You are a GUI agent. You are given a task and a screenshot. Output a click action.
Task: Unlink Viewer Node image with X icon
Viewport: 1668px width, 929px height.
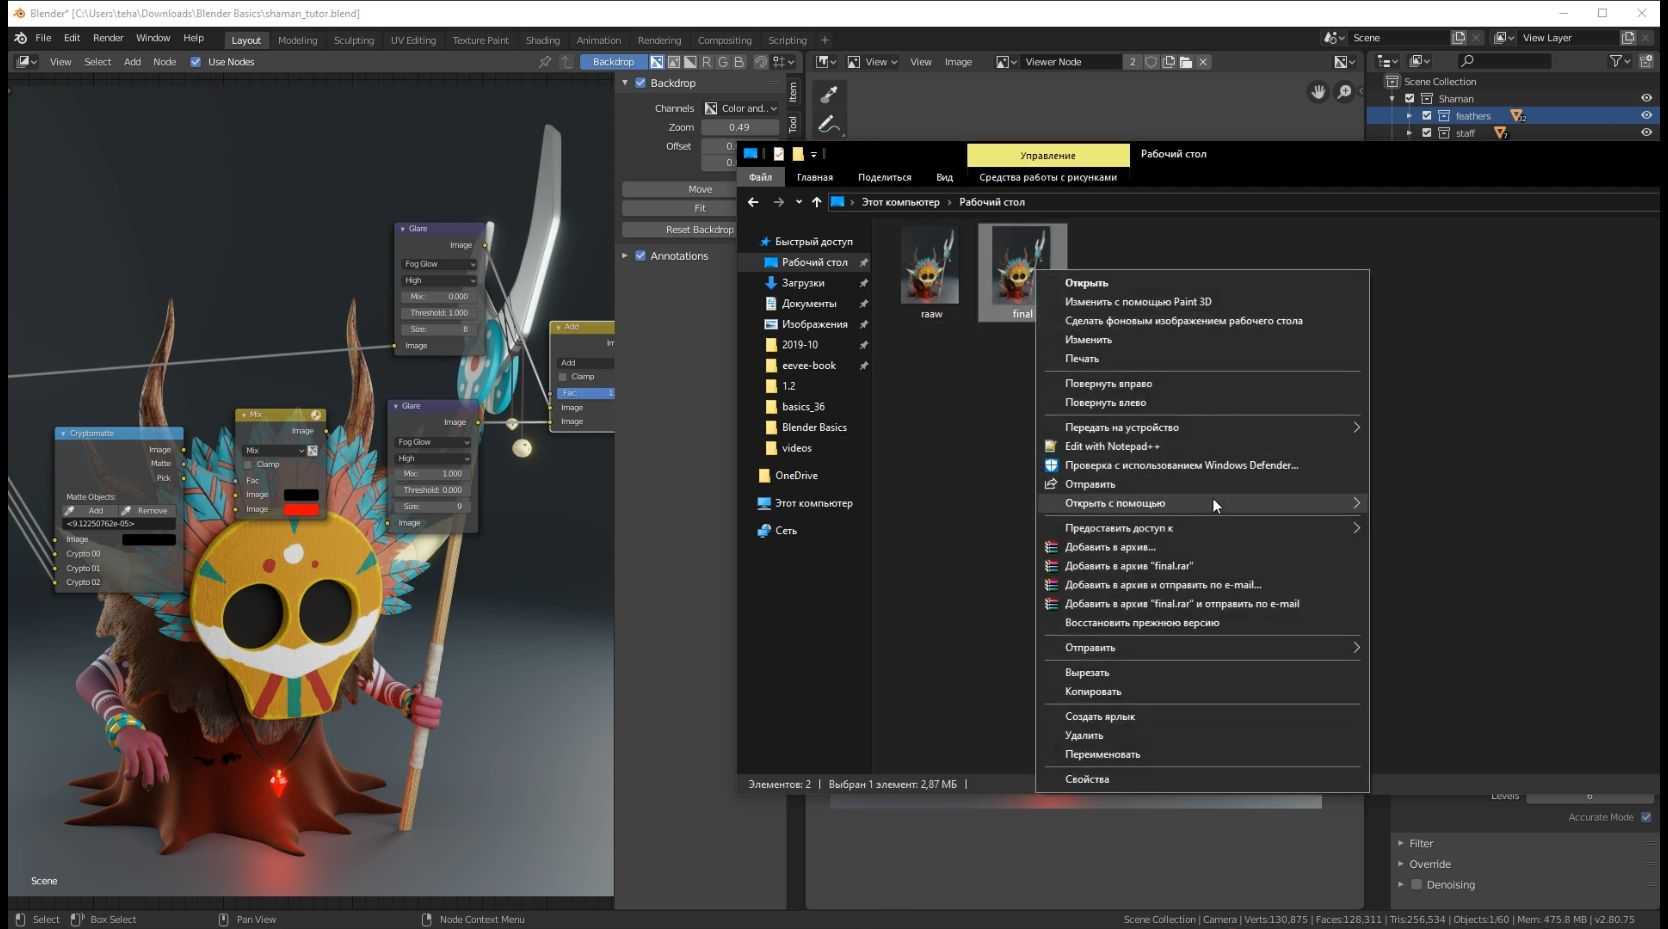(x=1203, y=62)
